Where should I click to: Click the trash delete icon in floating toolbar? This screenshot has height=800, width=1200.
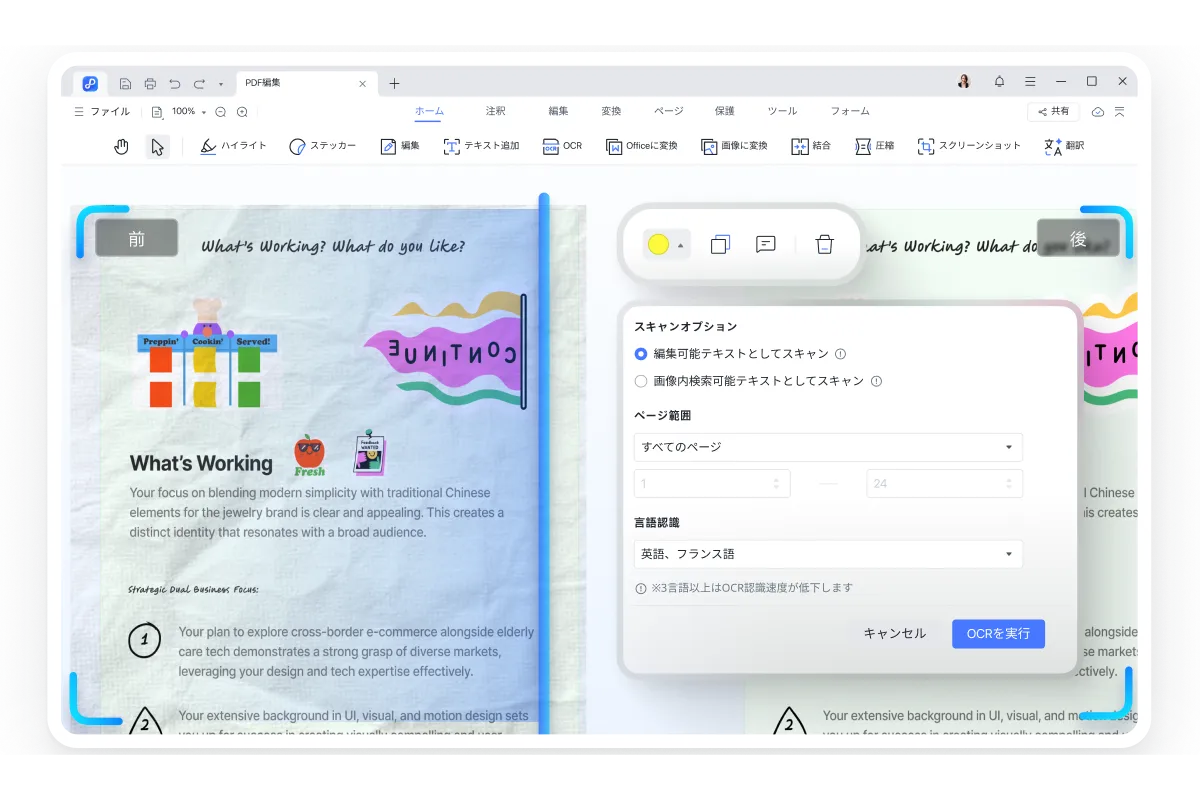(x=824, y=244)
